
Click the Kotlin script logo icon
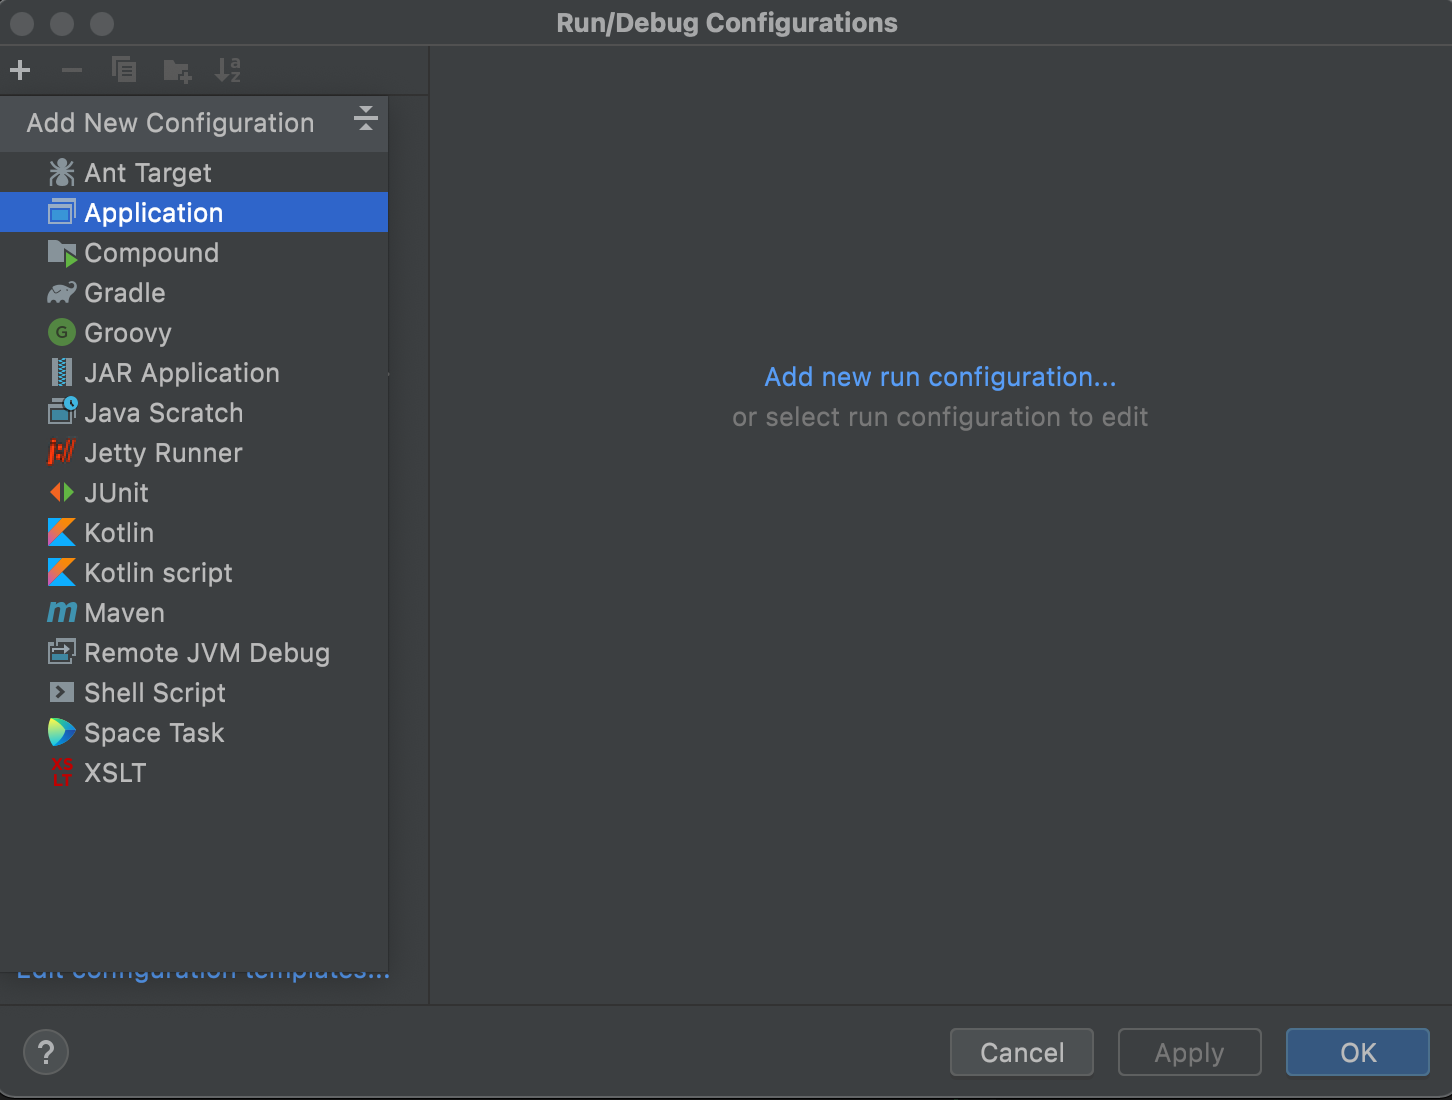tap(62, 572)
